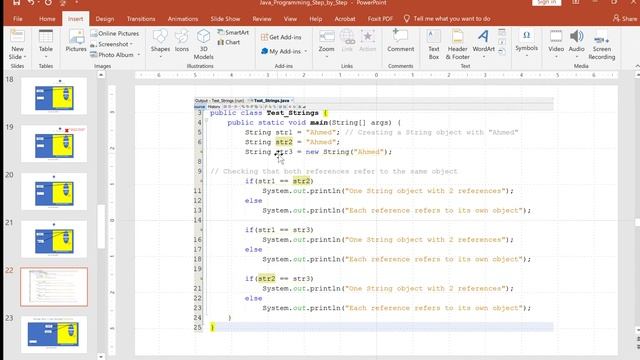Click the Undo icon in title bar

(30, 2)
